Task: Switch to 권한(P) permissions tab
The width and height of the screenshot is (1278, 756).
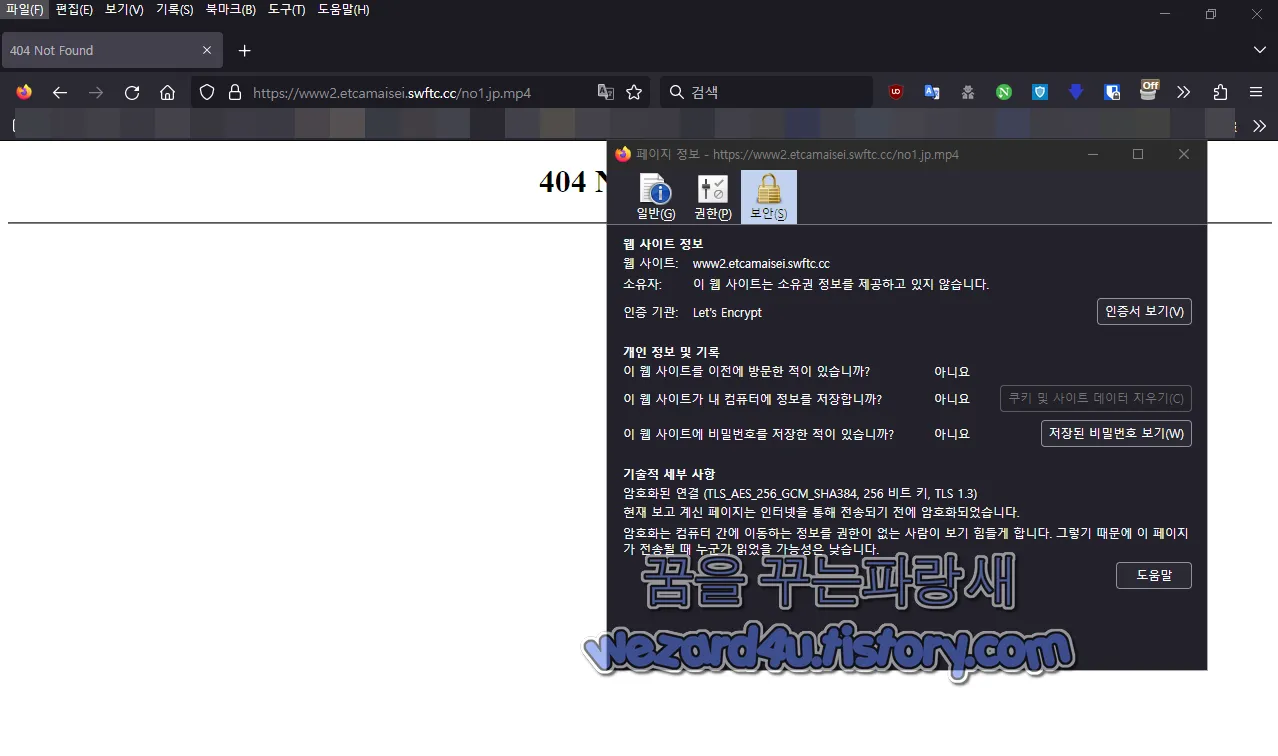Action: point(713,197)
